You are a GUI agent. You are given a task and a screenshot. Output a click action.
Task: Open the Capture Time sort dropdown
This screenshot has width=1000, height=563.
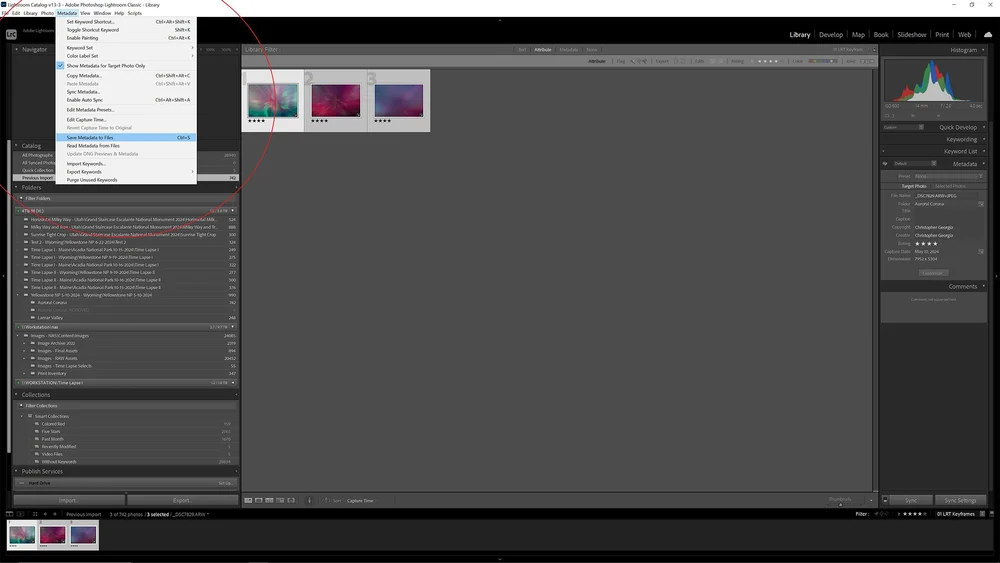pyautogui.click(x=362, y=501)
